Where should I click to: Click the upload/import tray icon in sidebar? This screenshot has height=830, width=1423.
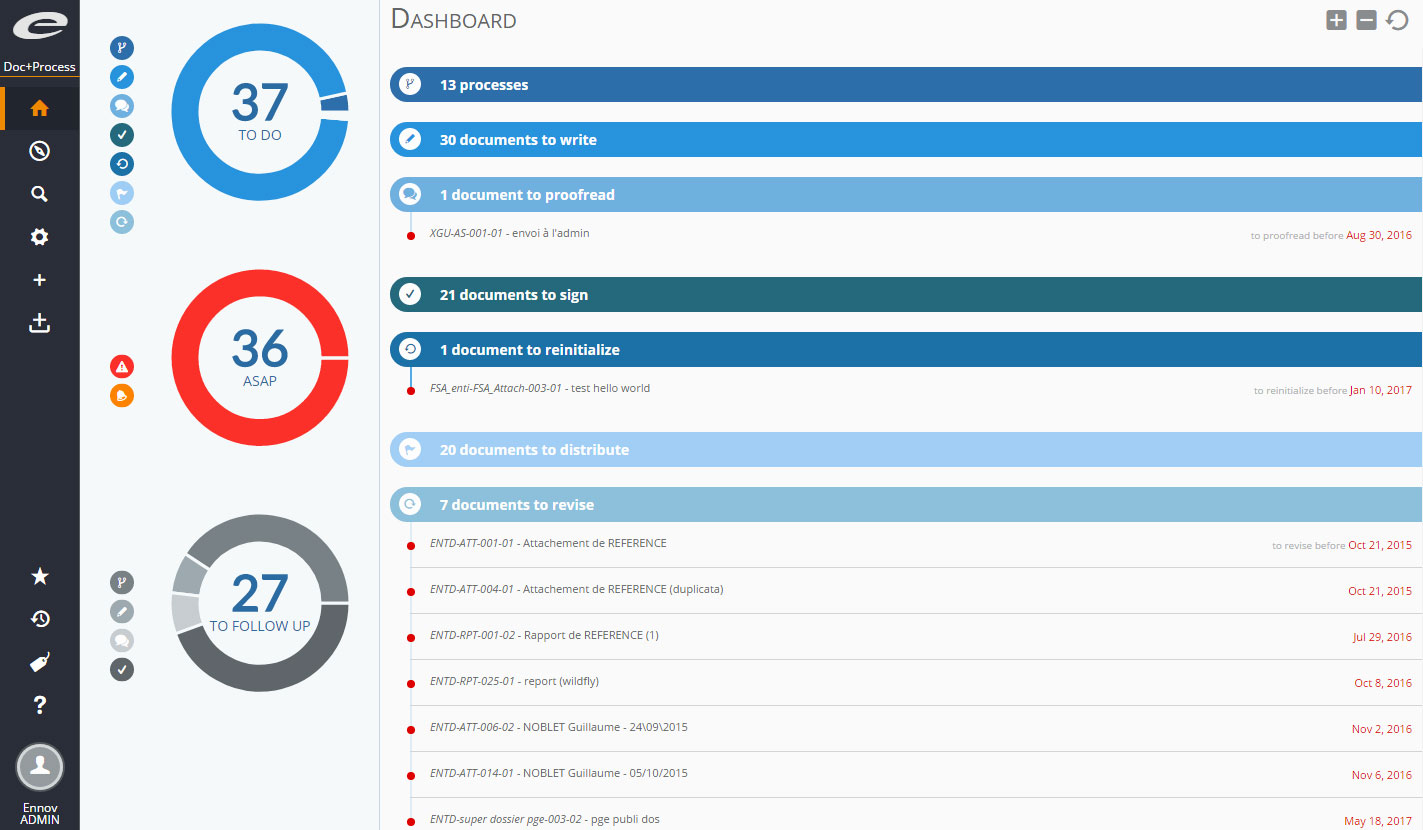[40, 323]
